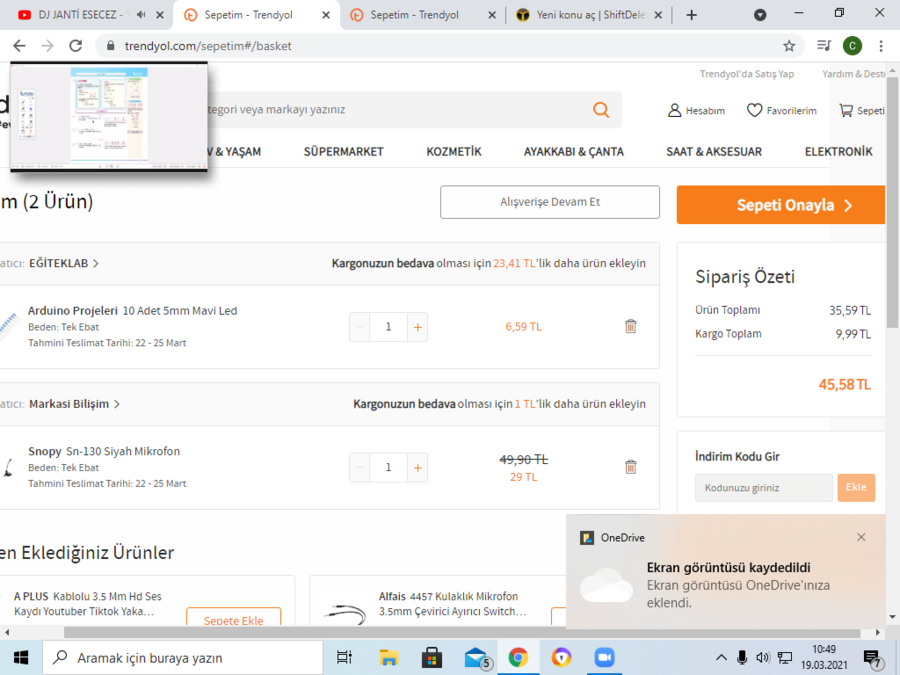900x675 pixels.
Task: Open the Sepetim cart icon
Action: [x=846, y=110]
